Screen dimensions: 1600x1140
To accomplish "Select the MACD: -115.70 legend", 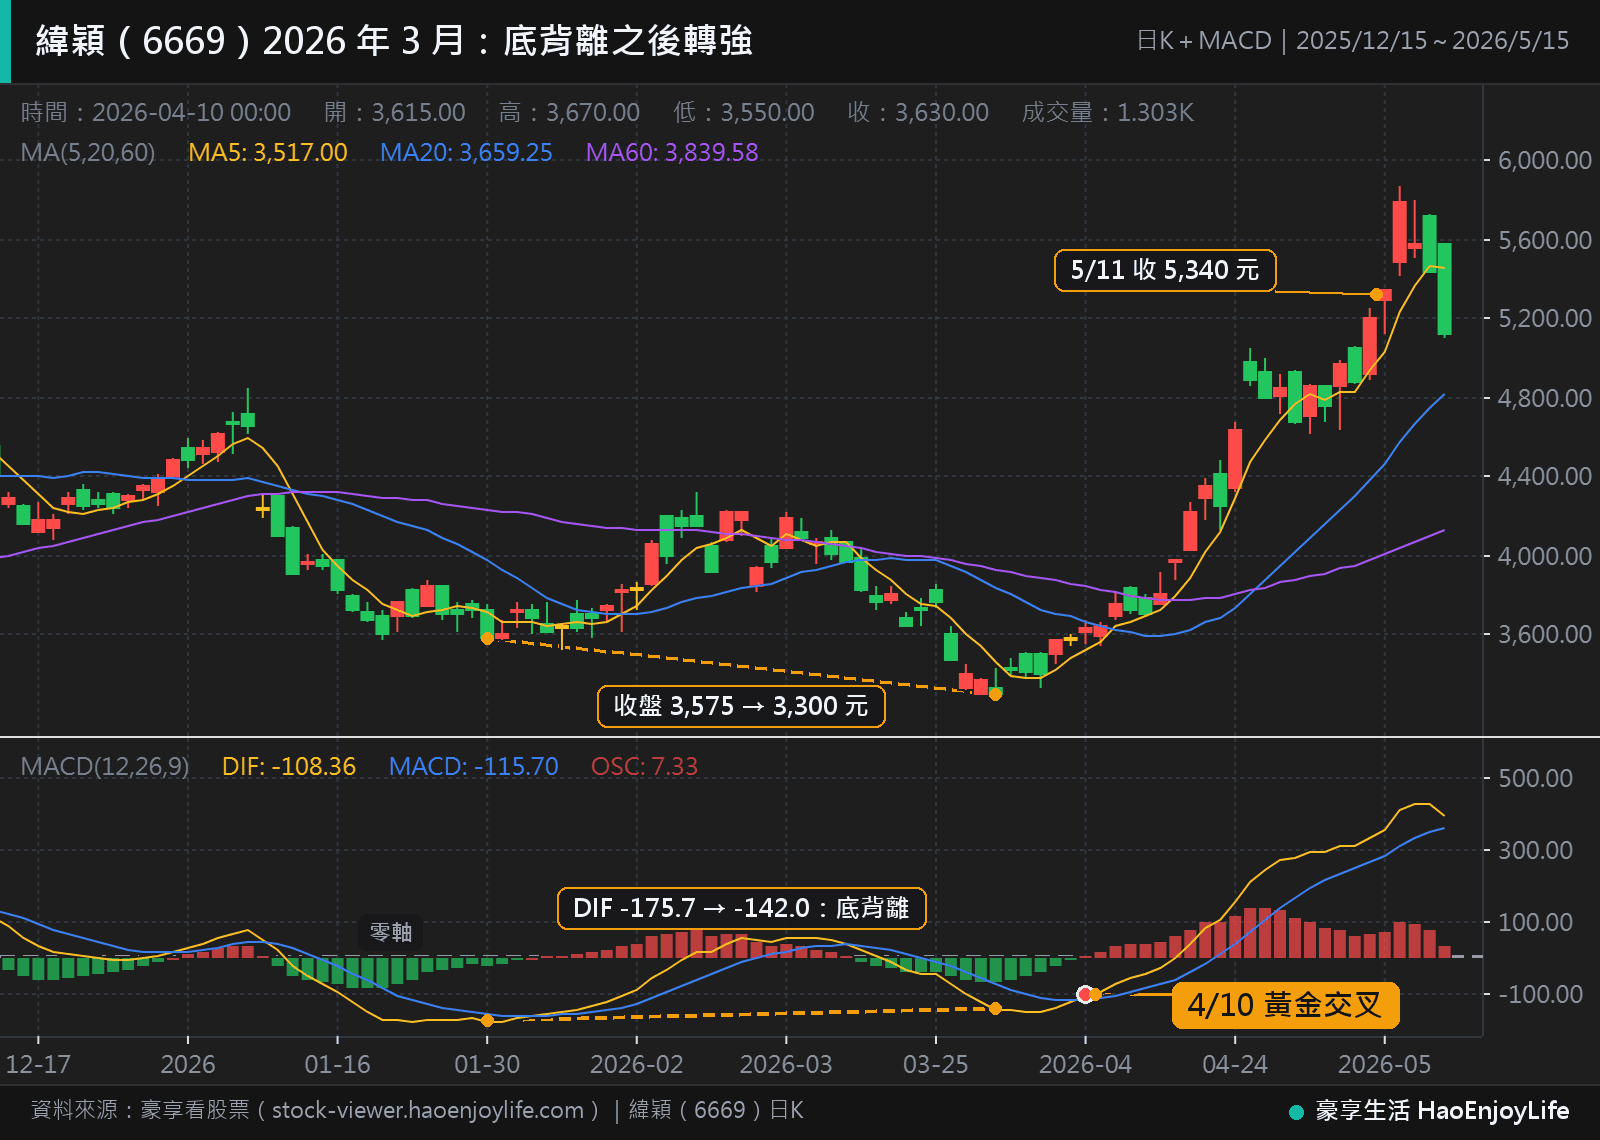I will [x=474, y=766].
